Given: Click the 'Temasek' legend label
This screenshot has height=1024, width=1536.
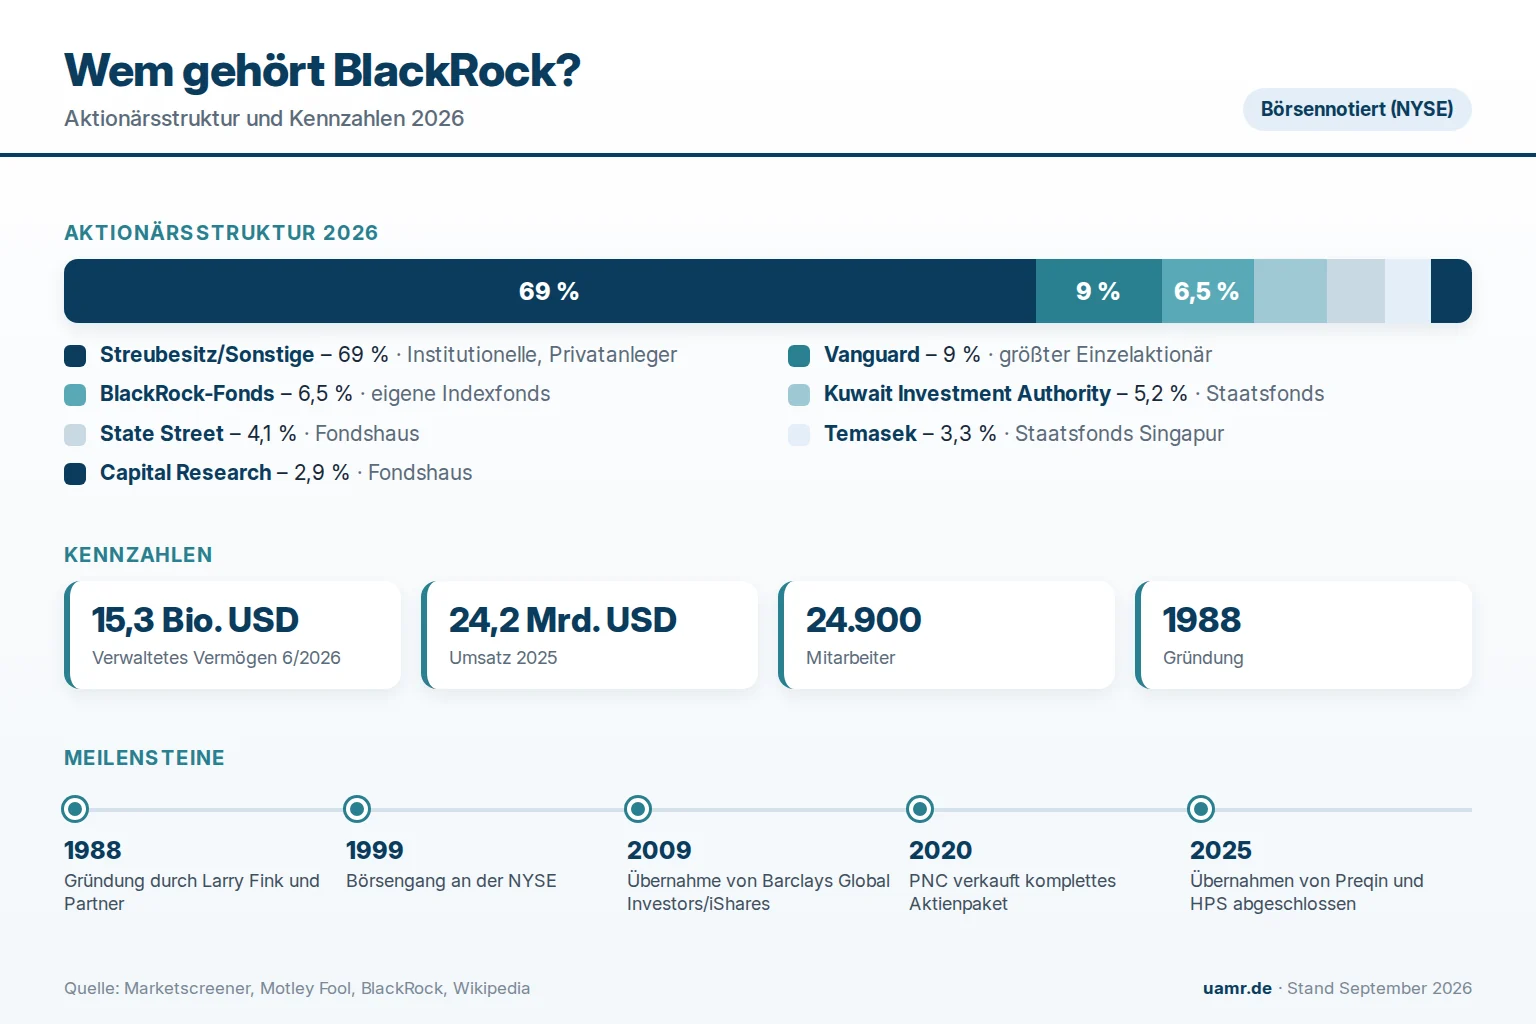Looking at the screenshot, I should click(870, 434).
